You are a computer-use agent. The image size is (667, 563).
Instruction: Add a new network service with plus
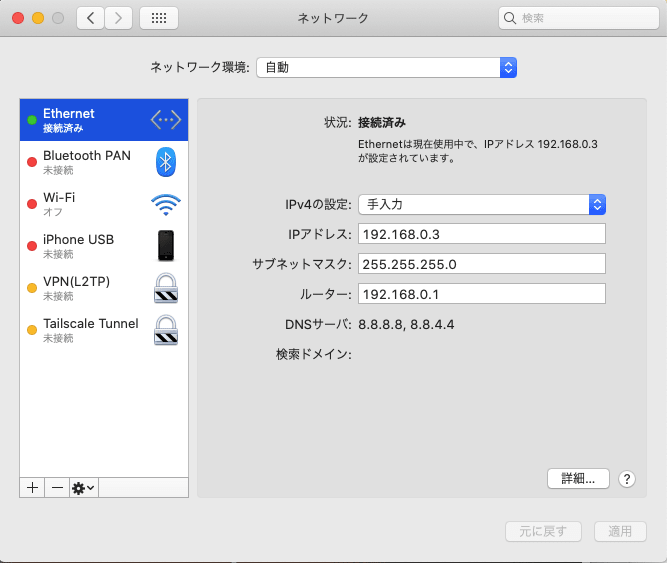coord(32,487)
